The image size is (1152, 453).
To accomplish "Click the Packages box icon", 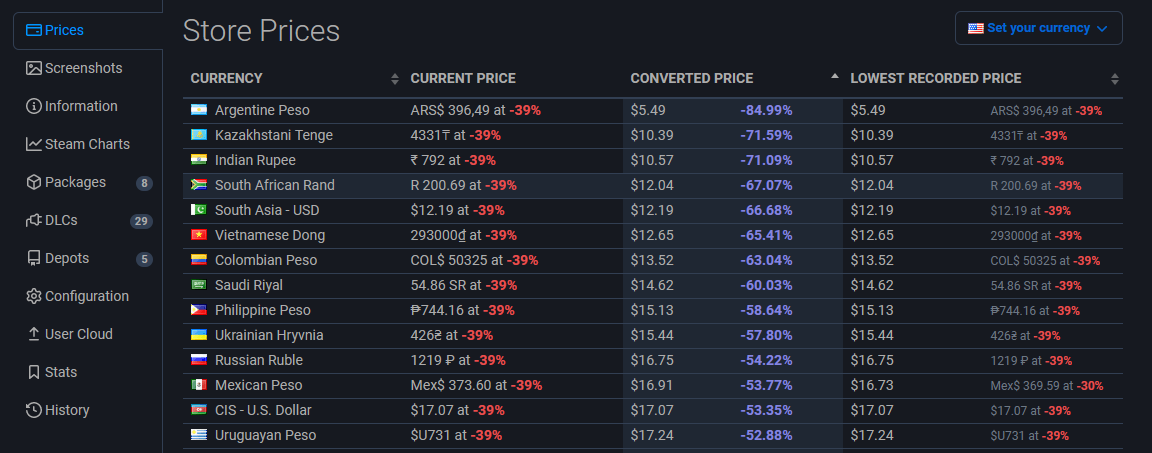I will pos(33,182).
